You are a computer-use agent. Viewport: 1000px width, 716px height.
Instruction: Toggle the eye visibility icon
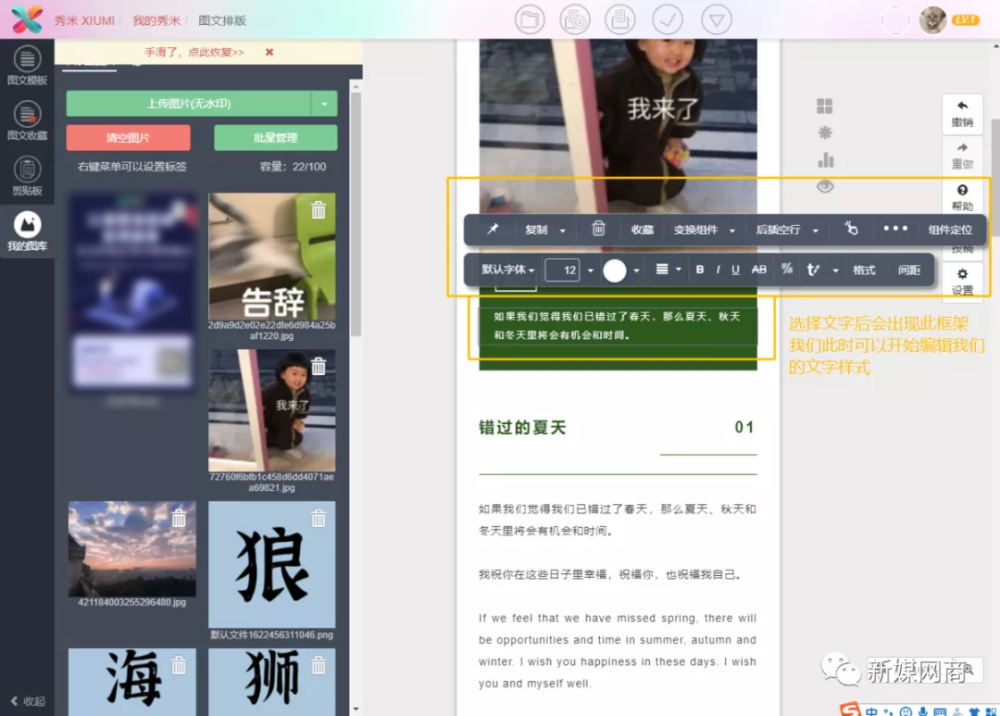[x=825, y=186]
